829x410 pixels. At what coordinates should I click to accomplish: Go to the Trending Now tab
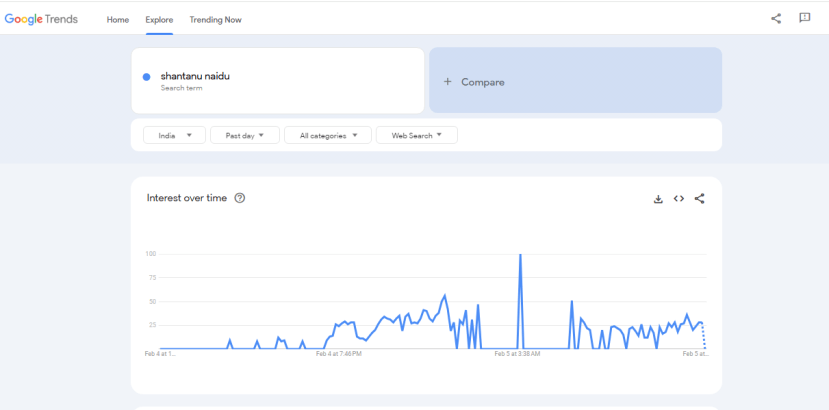(x=216, y=20)
